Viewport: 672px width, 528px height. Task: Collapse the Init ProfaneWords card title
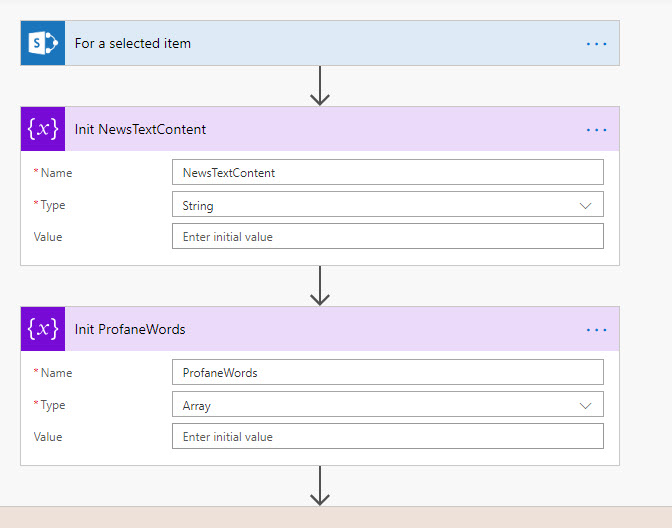pos(300,329)
